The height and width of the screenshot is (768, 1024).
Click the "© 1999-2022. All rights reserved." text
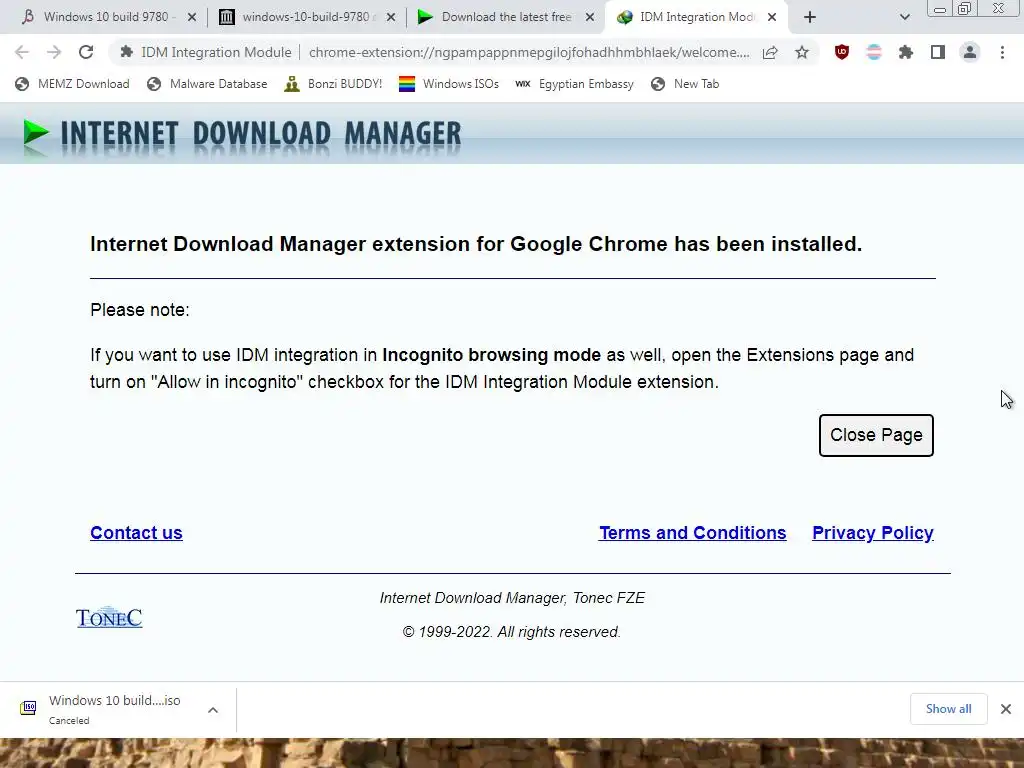[511, 632]
